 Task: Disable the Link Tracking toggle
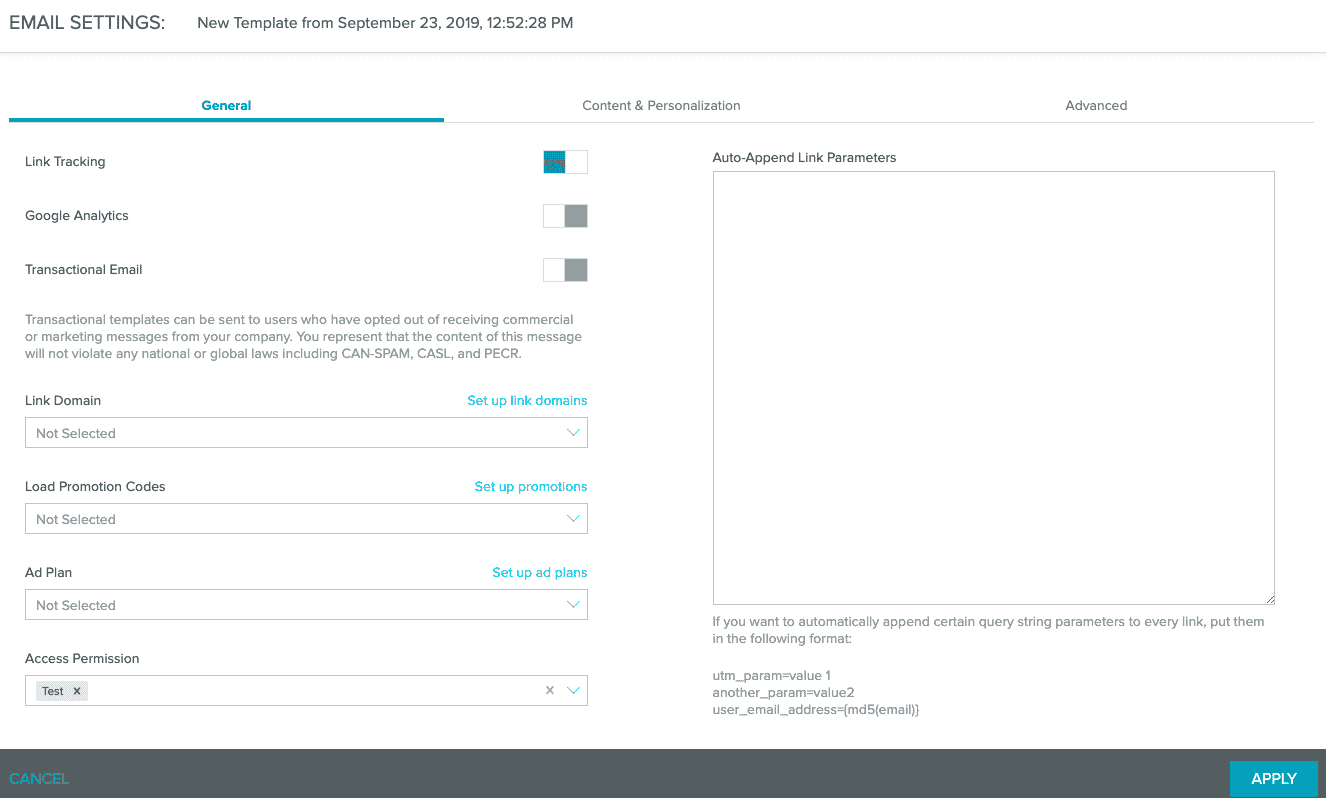tap(565, 162)
